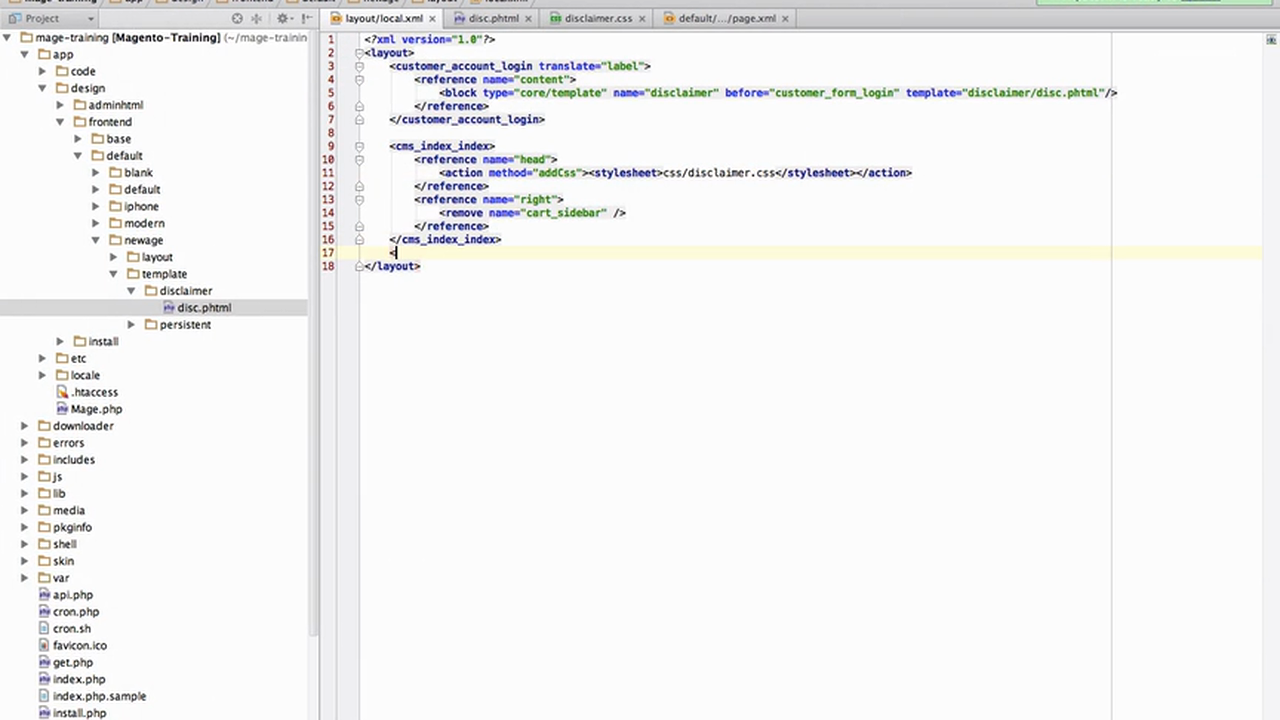
Task: Expand the install folder in app
Action: coord(60,341)
